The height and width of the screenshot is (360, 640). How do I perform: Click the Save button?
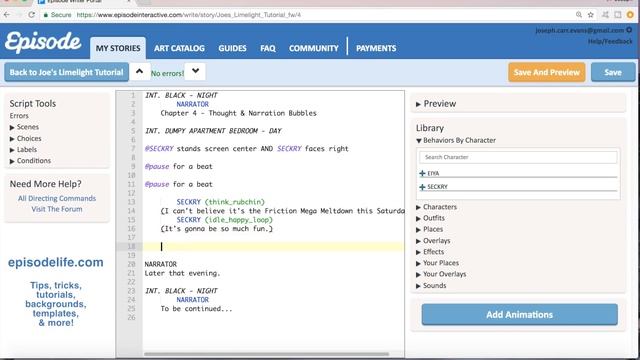coord(613,72)
